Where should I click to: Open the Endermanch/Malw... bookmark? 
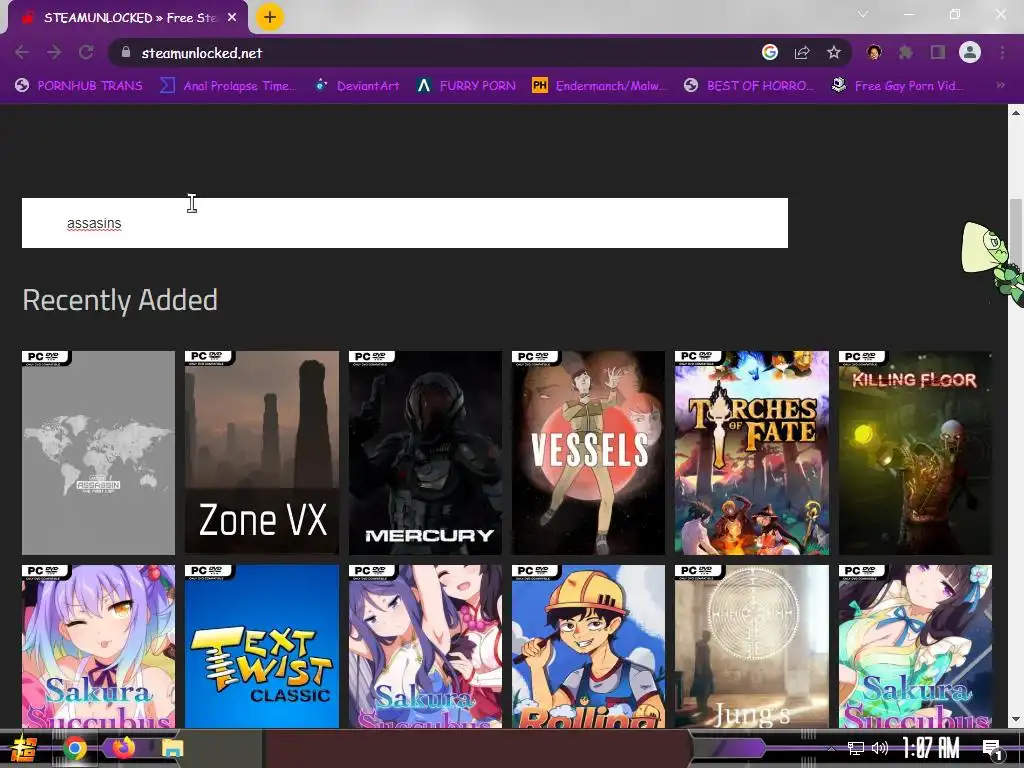pos(600,86)
